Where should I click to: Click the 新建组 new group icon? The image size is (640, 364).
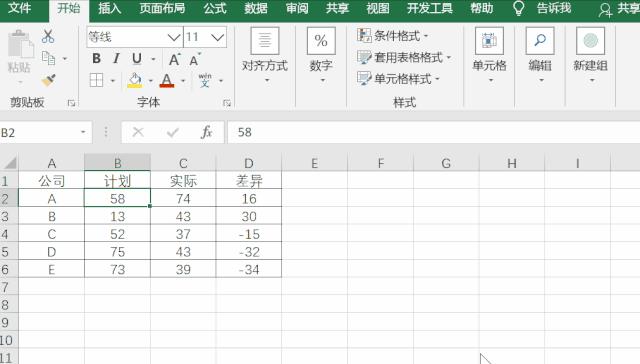tap(591, 40)
